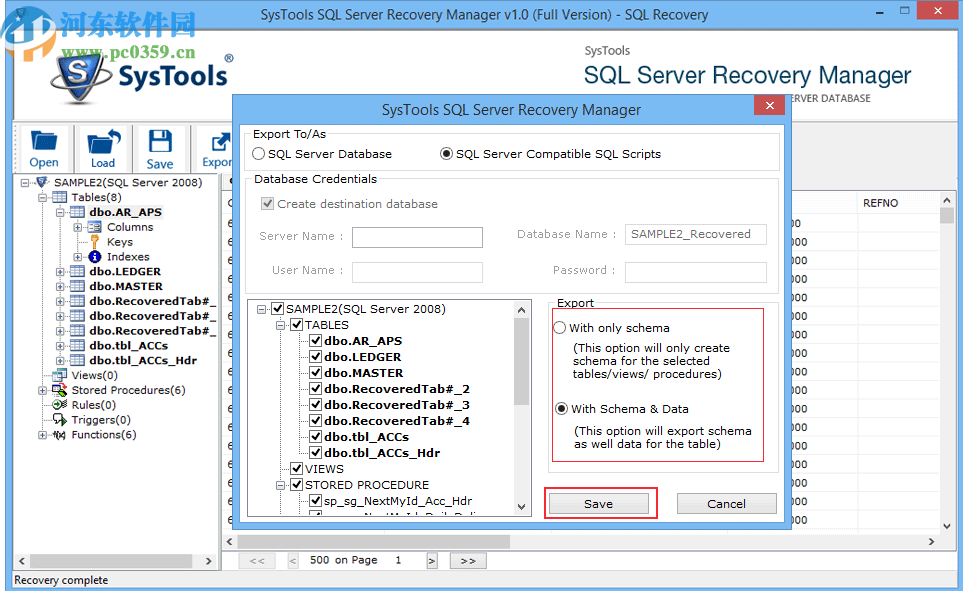
Task: Collapse the Tables(8) tree node
Action: 44,197
